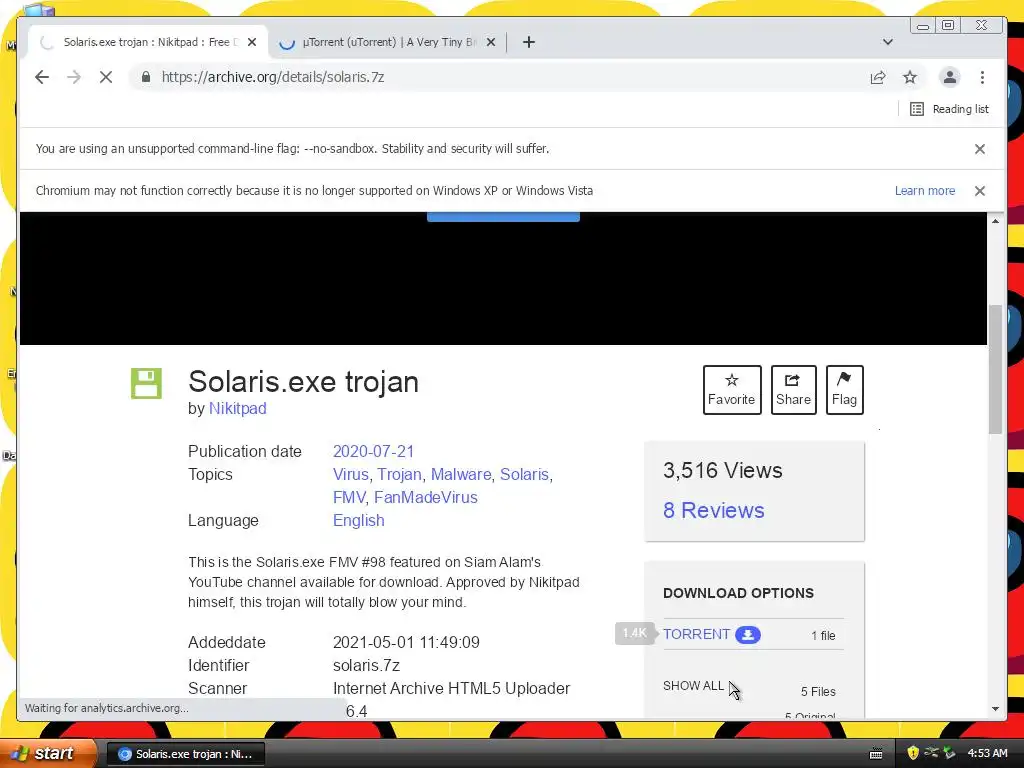Bookmark this page with the star
Screen dimensions: 1024x768
910,77
